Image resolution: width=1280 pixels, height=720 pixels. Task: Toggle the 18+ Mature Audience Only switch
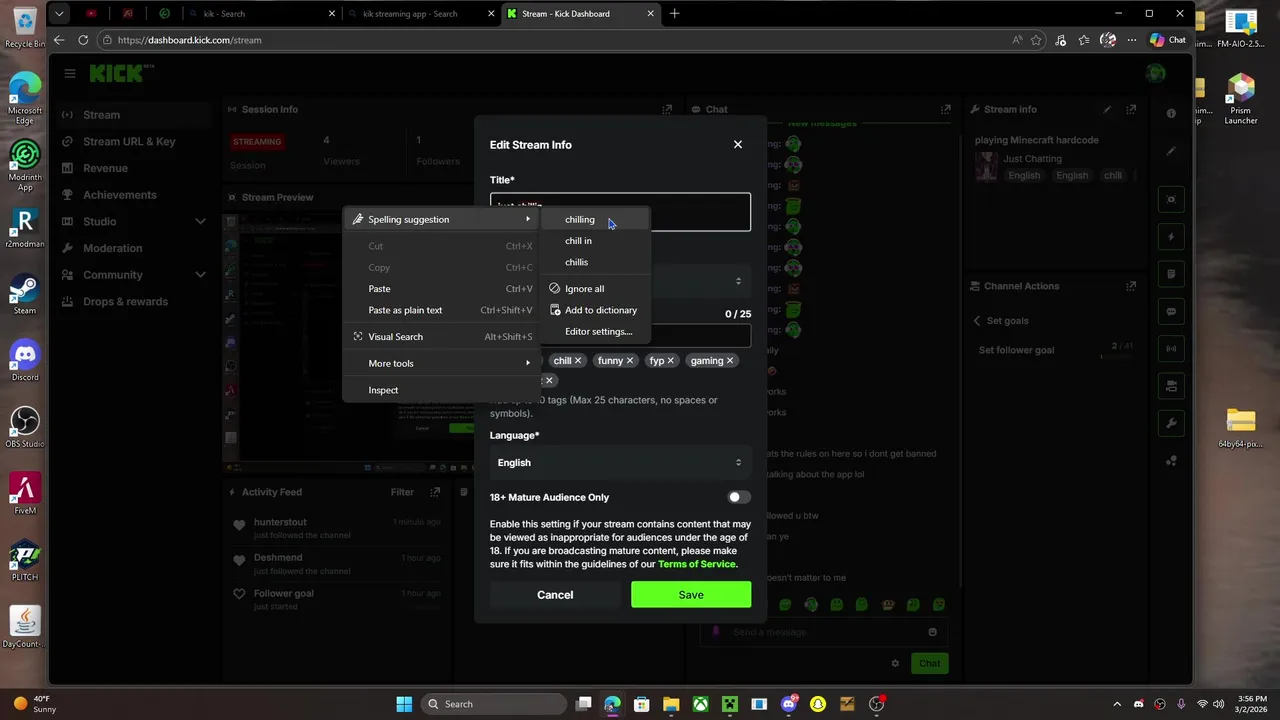[x=738, y=497]
